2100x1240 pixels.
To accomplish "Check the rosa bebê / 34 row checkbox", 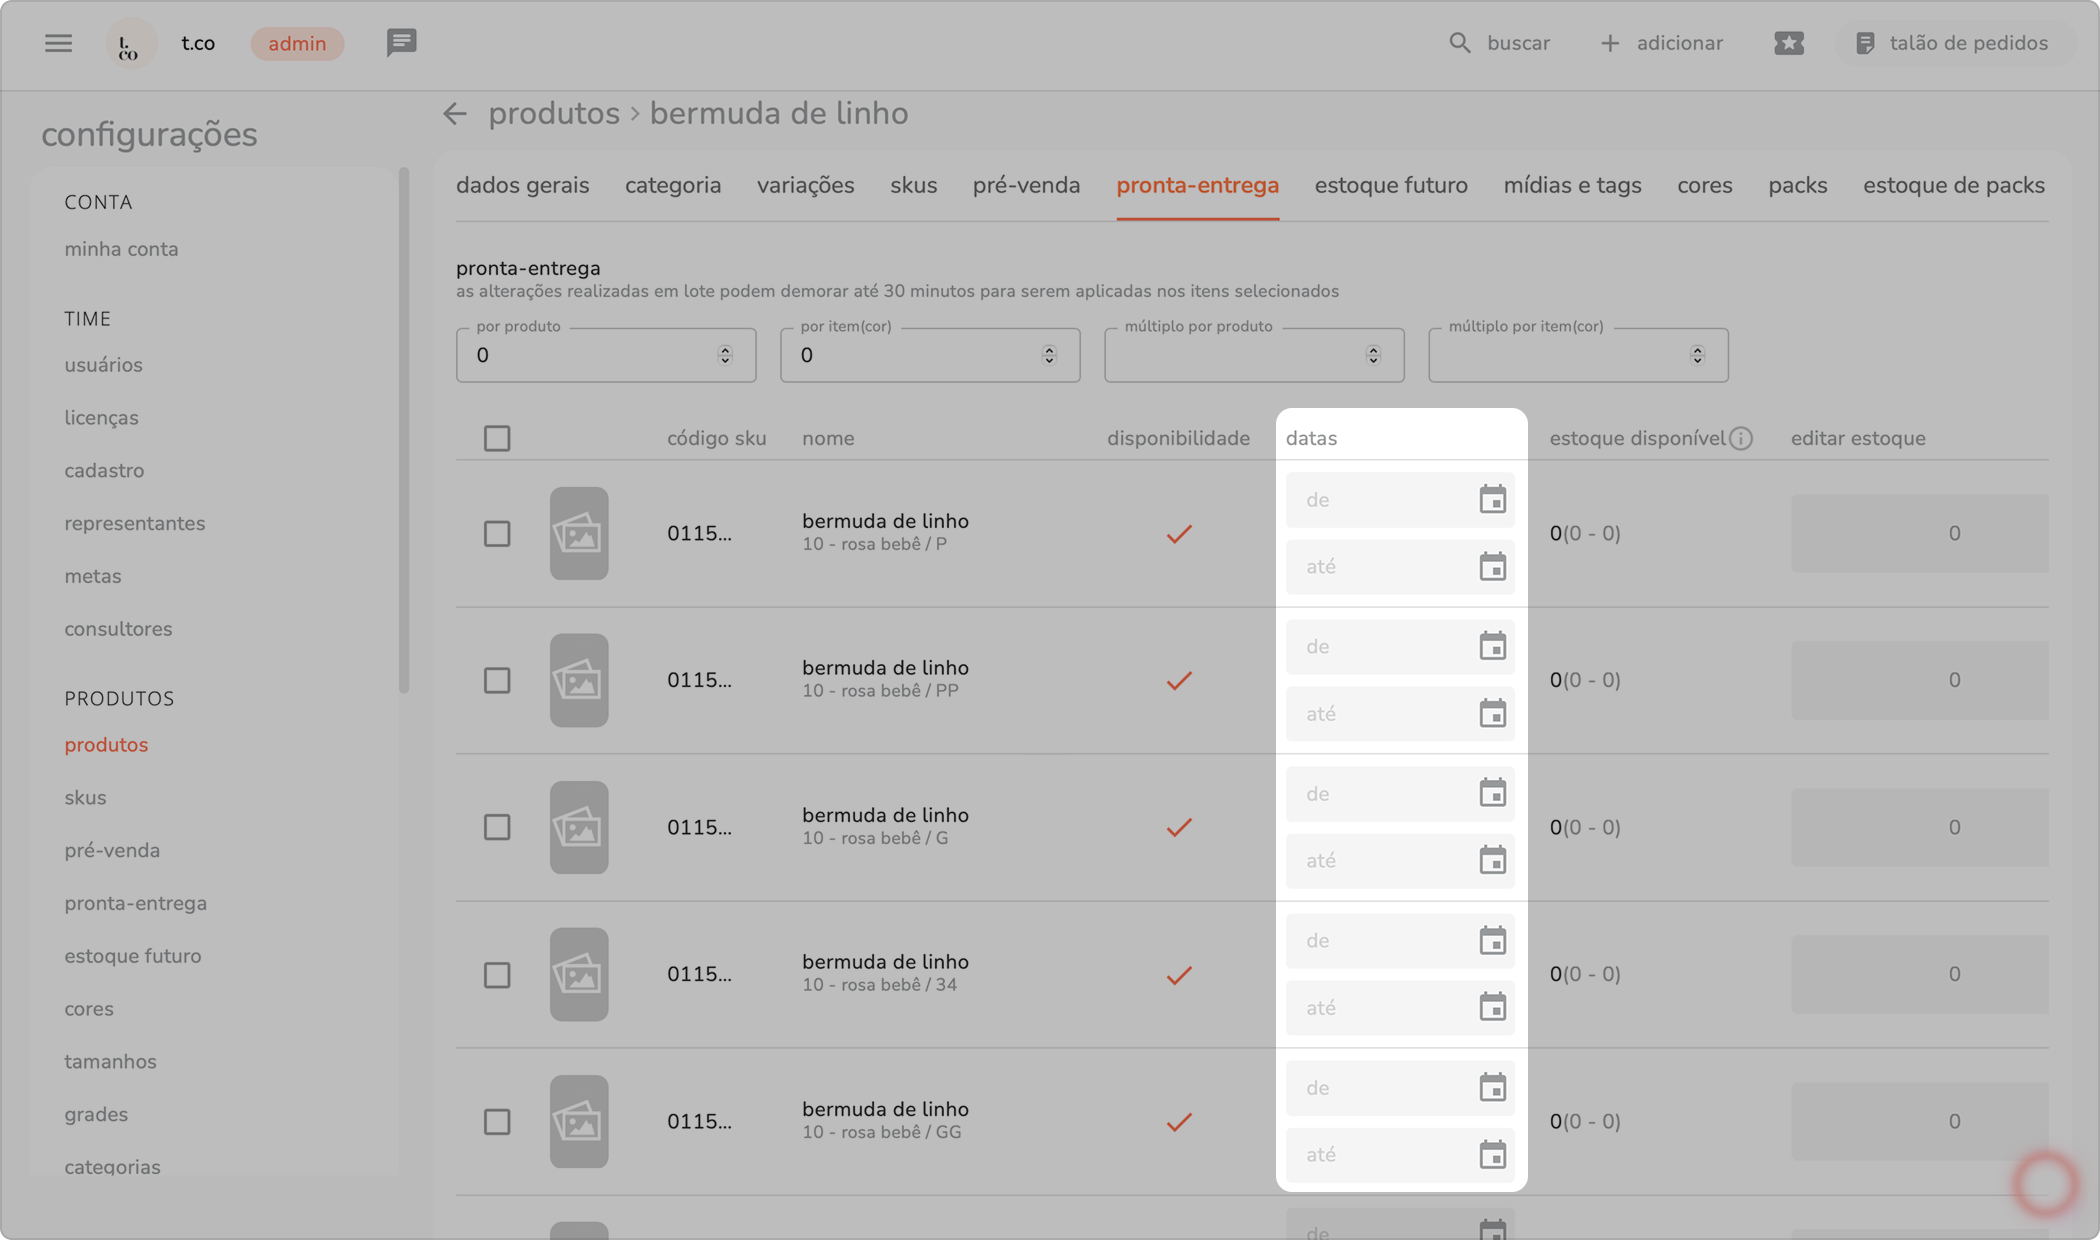I will click(x=497, y=975).
